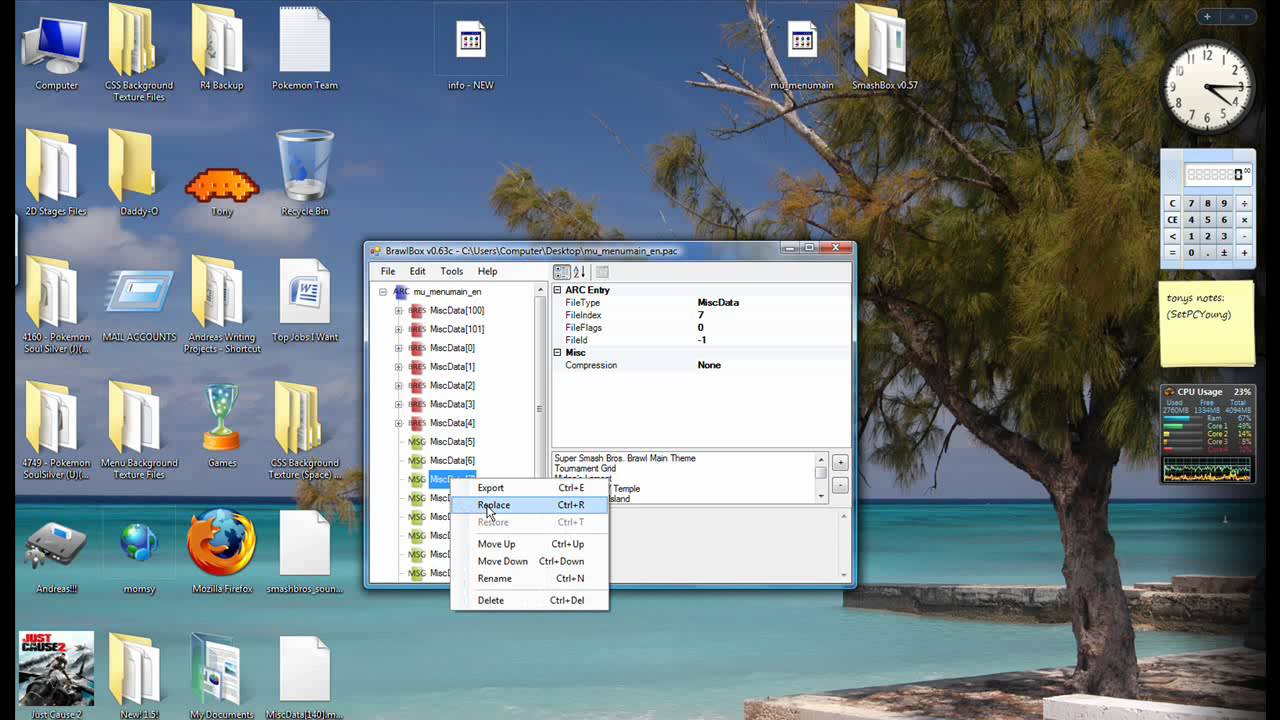The width and height of the screenshot is (1280, 720).
Task: Select the Top Jobs I Want document
Action: [x=305, y=300]
